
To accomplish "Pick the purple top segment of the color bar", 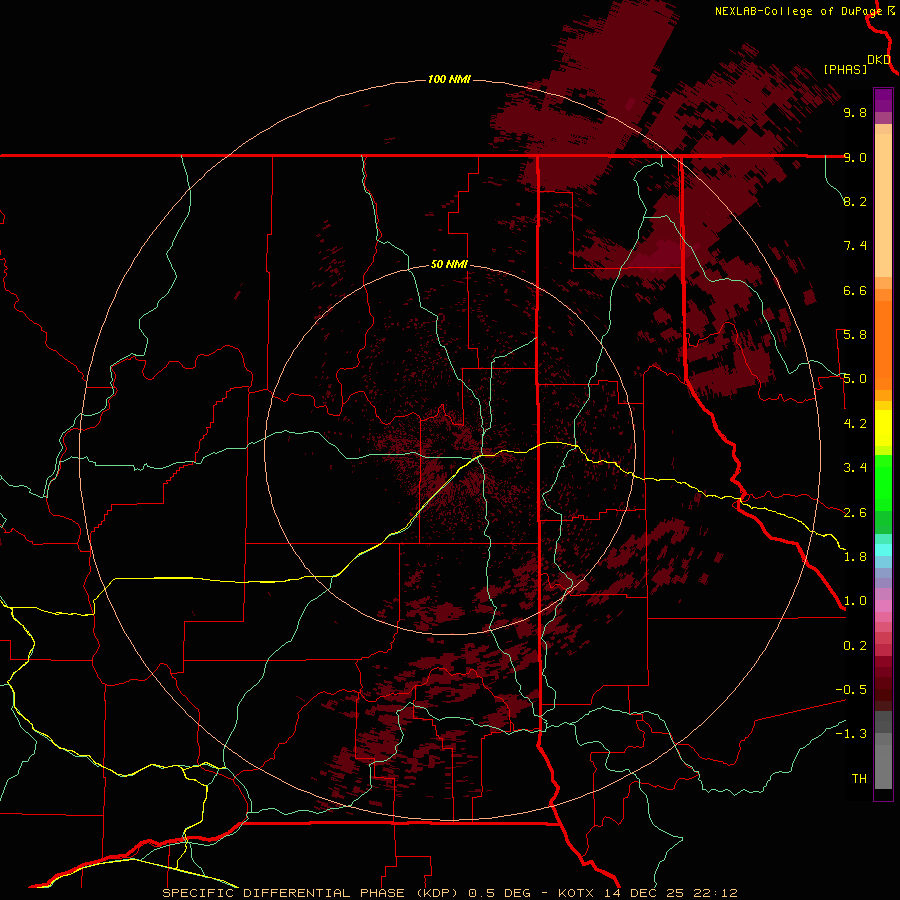I will tap(883, 100).
